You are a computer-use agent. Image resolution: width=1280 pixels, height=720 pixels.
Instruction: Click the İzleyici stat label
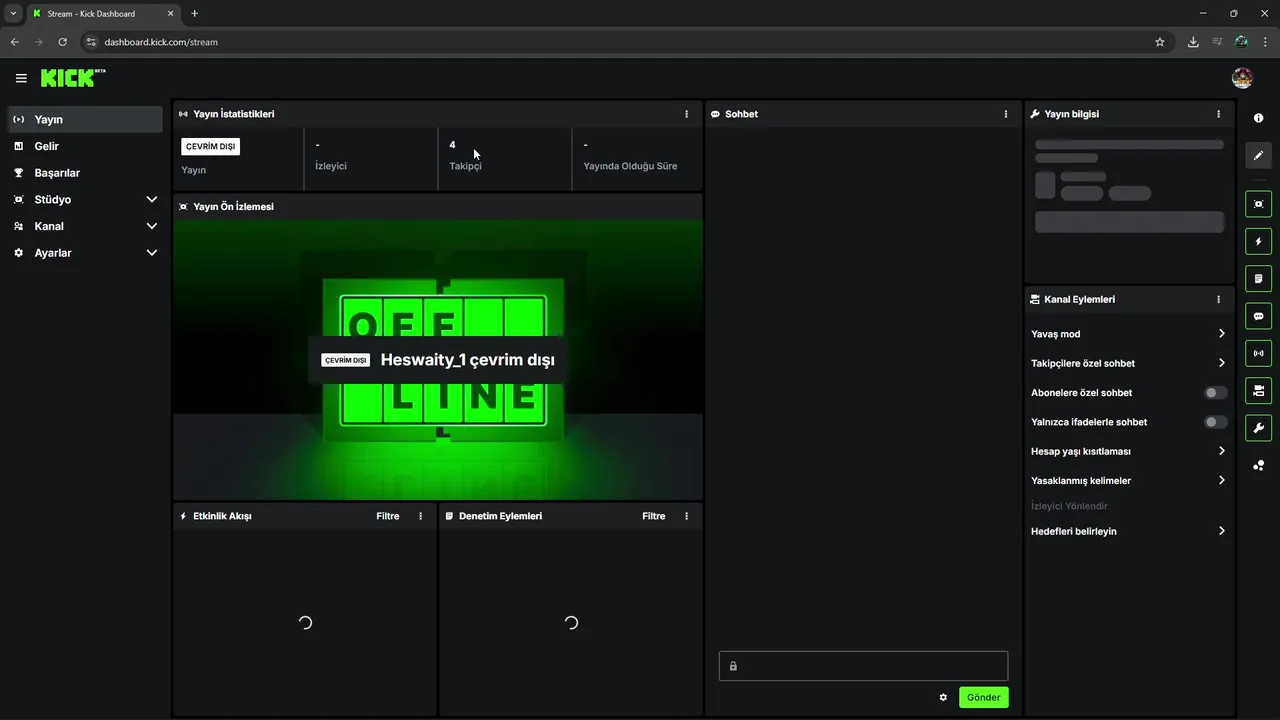(x=331, y=166)
